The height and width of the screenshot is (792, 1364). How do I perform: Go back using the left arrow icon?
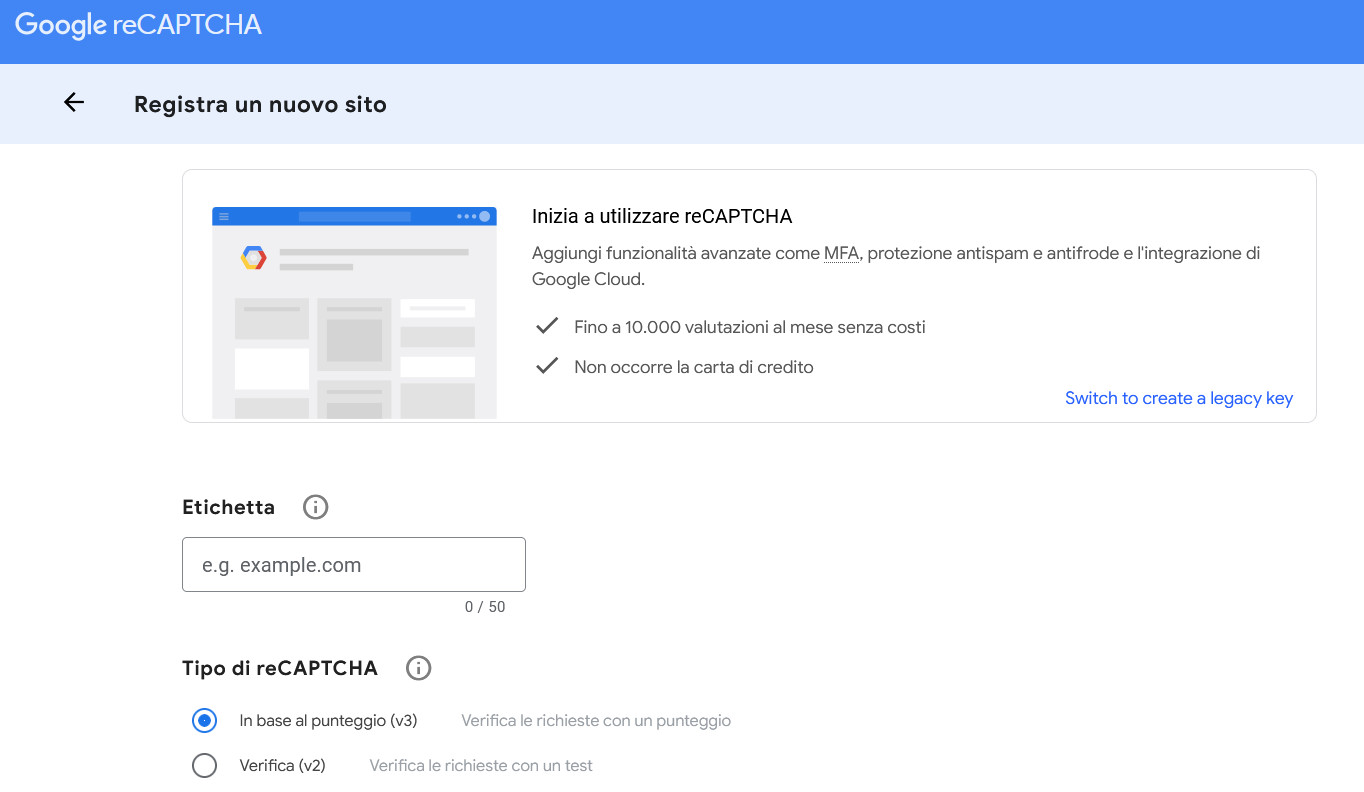coord(74,102)
